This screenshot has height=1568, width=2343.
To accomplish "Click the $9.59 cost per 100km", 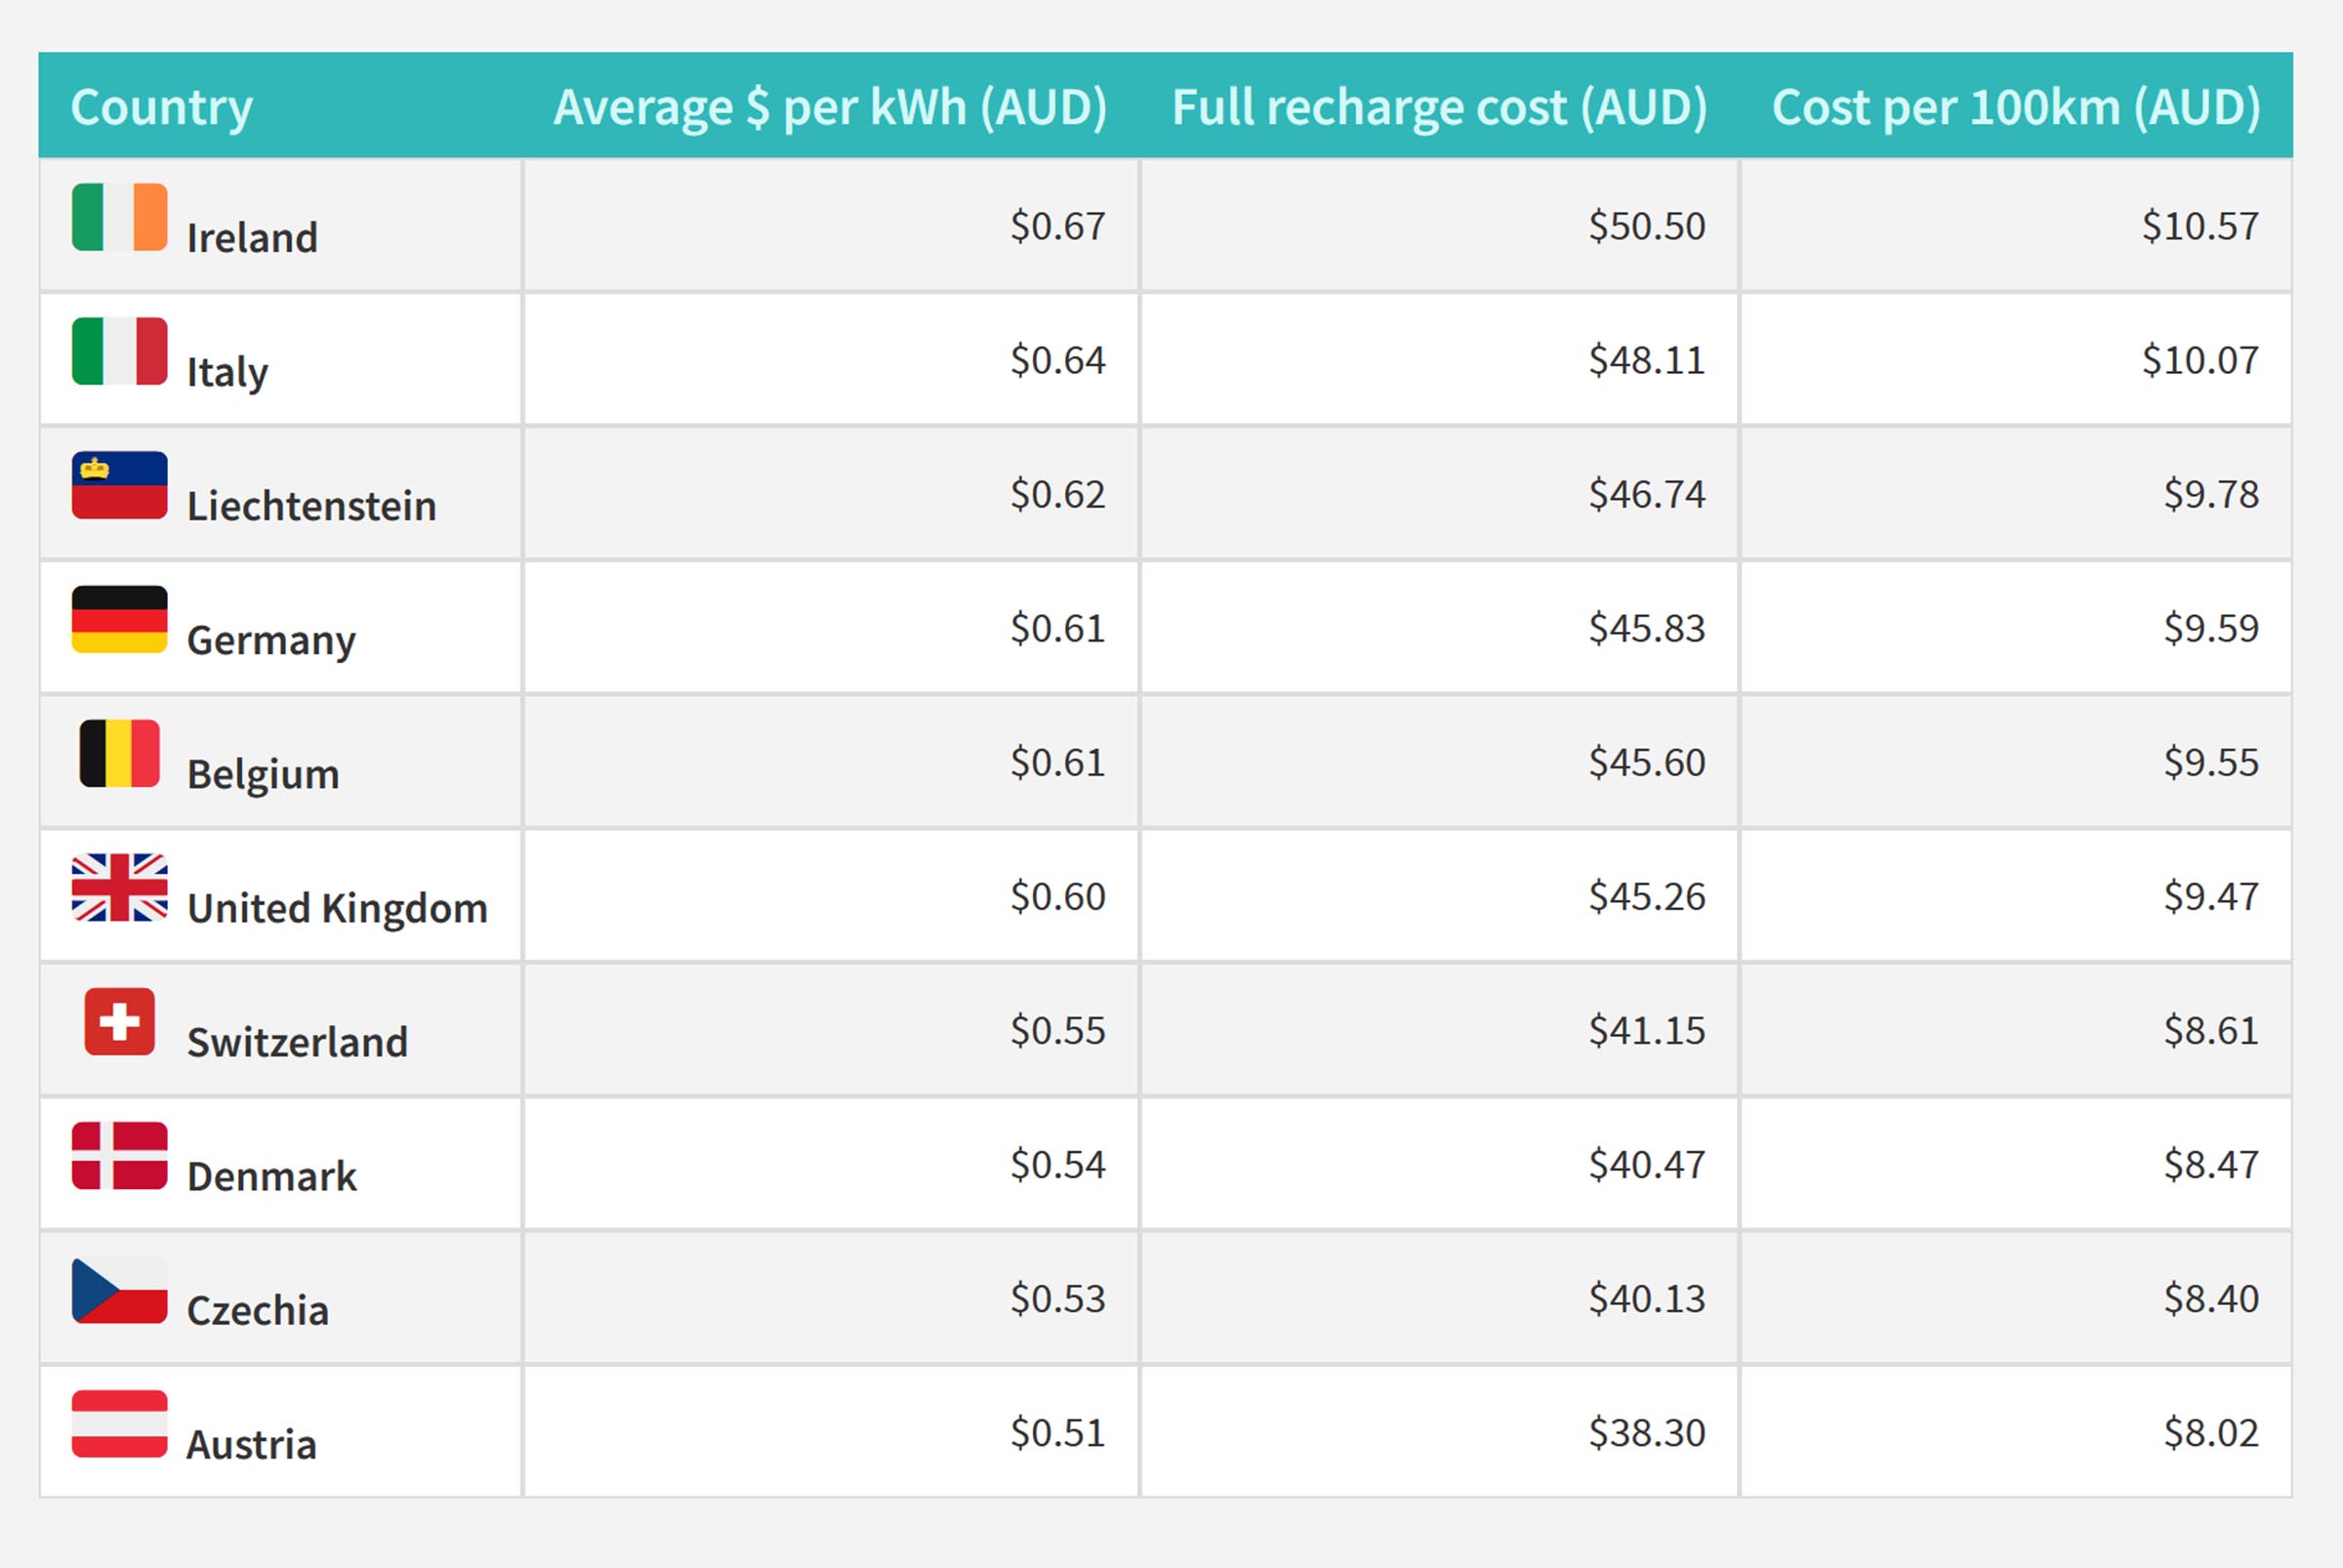I will click(2211, 628).
